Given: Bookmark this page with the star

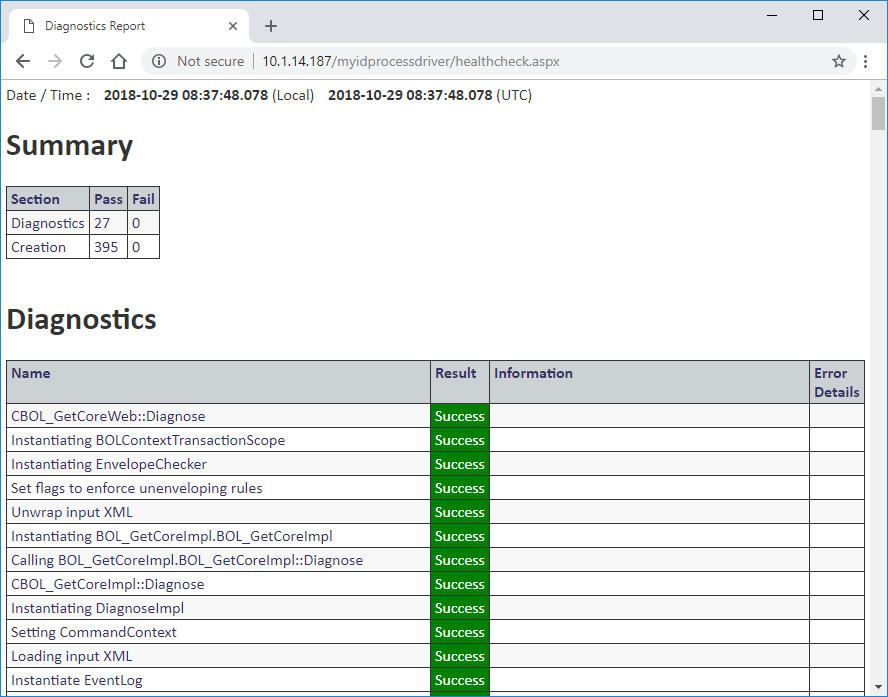Looking at the screenshot, I should click(839, 61).
